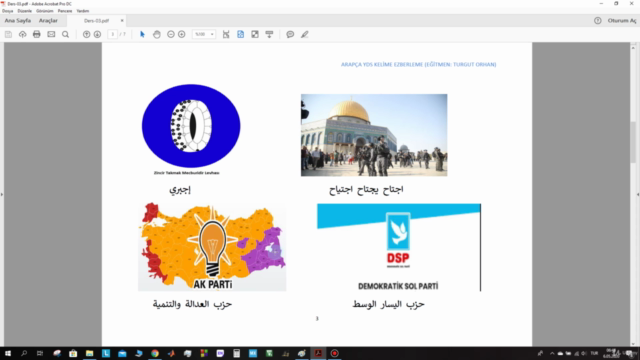Image resolution: width=640 pixels, height=360 pixels.
Task: Click the Oturum Aç sign-in button
Action: (622, 20)
